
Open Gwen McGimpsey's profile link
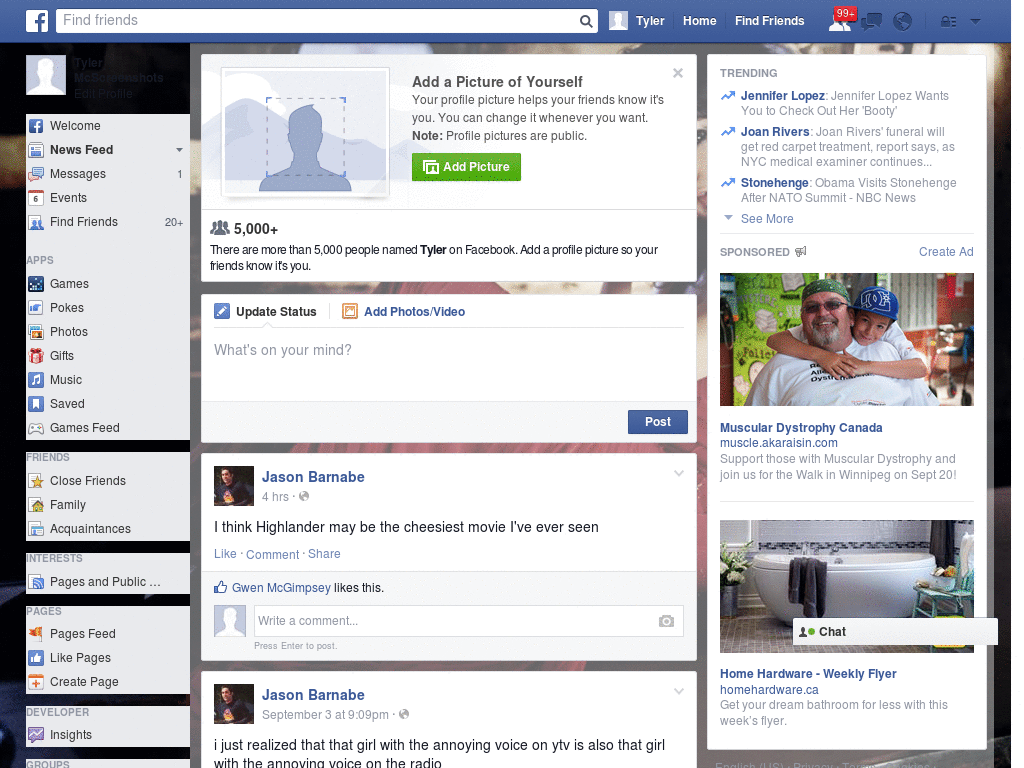point(281,588)
